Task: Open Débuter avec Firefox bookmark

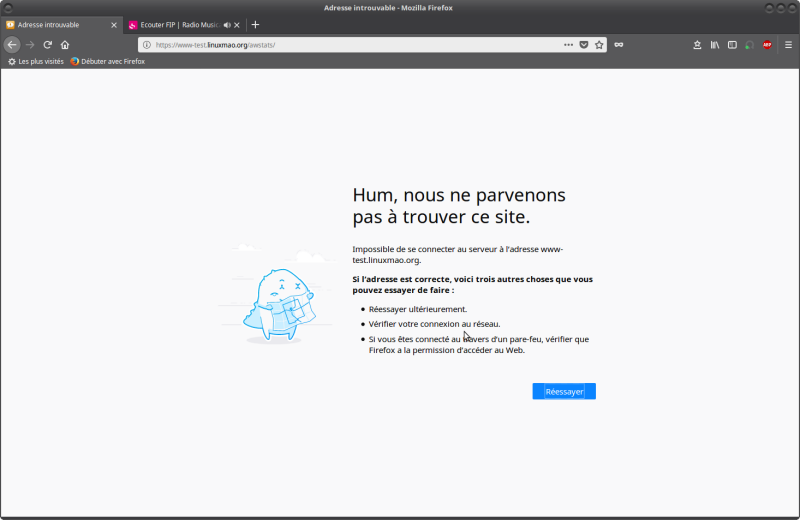Action: [x=108, y=61]
